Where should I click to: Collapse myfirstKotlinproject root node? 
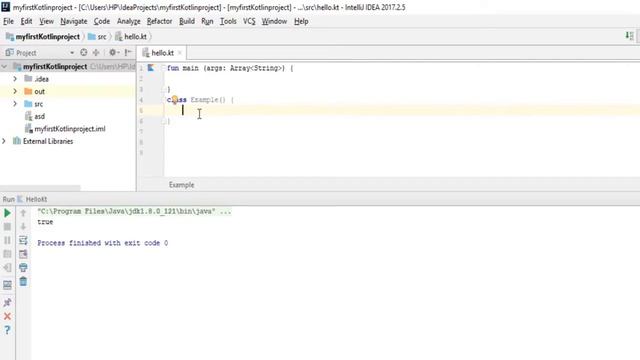(4, 66)
